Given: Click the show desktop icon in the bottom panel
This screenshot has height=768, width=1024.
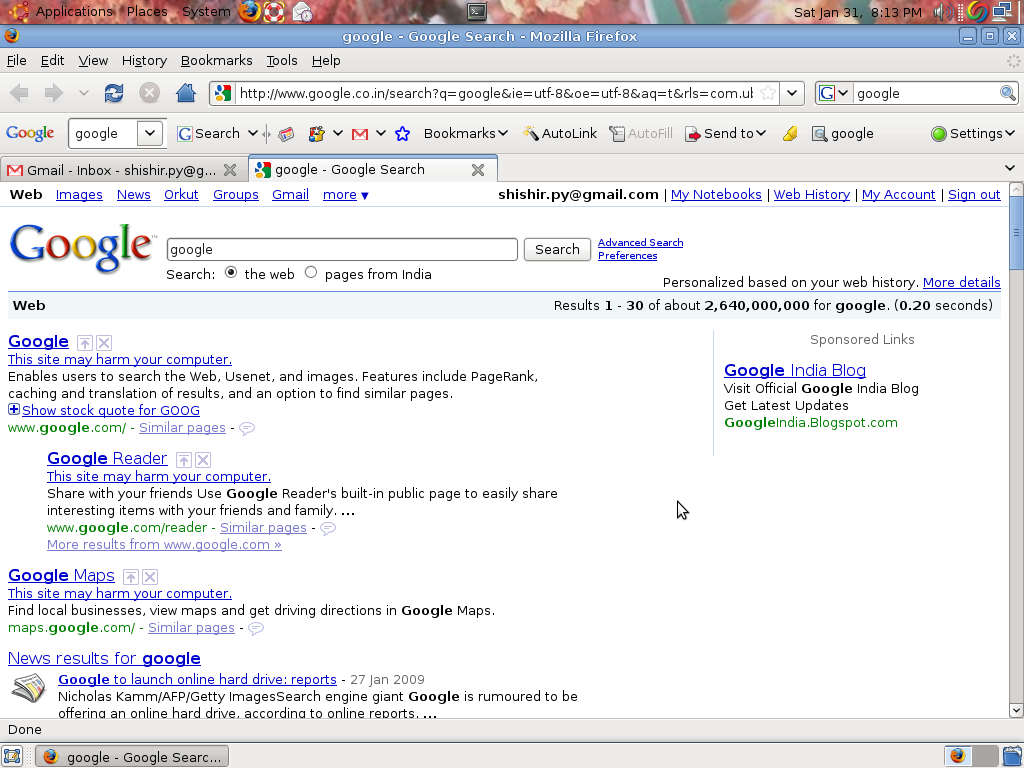Looking at the screenshot, I should 12,756.
